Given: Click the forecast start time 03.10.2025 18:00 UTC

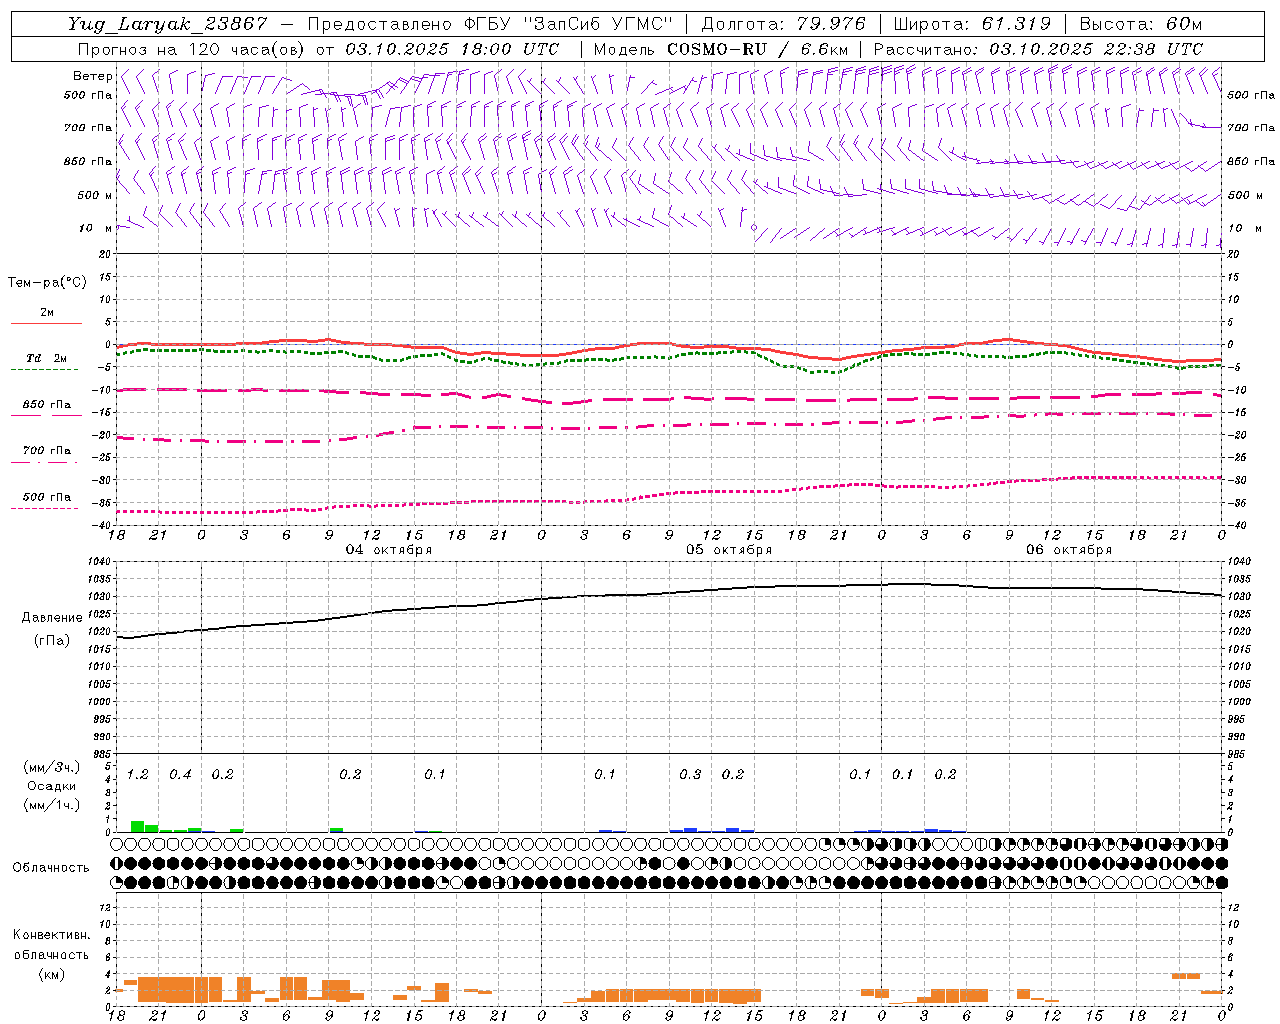Looking at the screenshot, I should [x=452, y=49].
